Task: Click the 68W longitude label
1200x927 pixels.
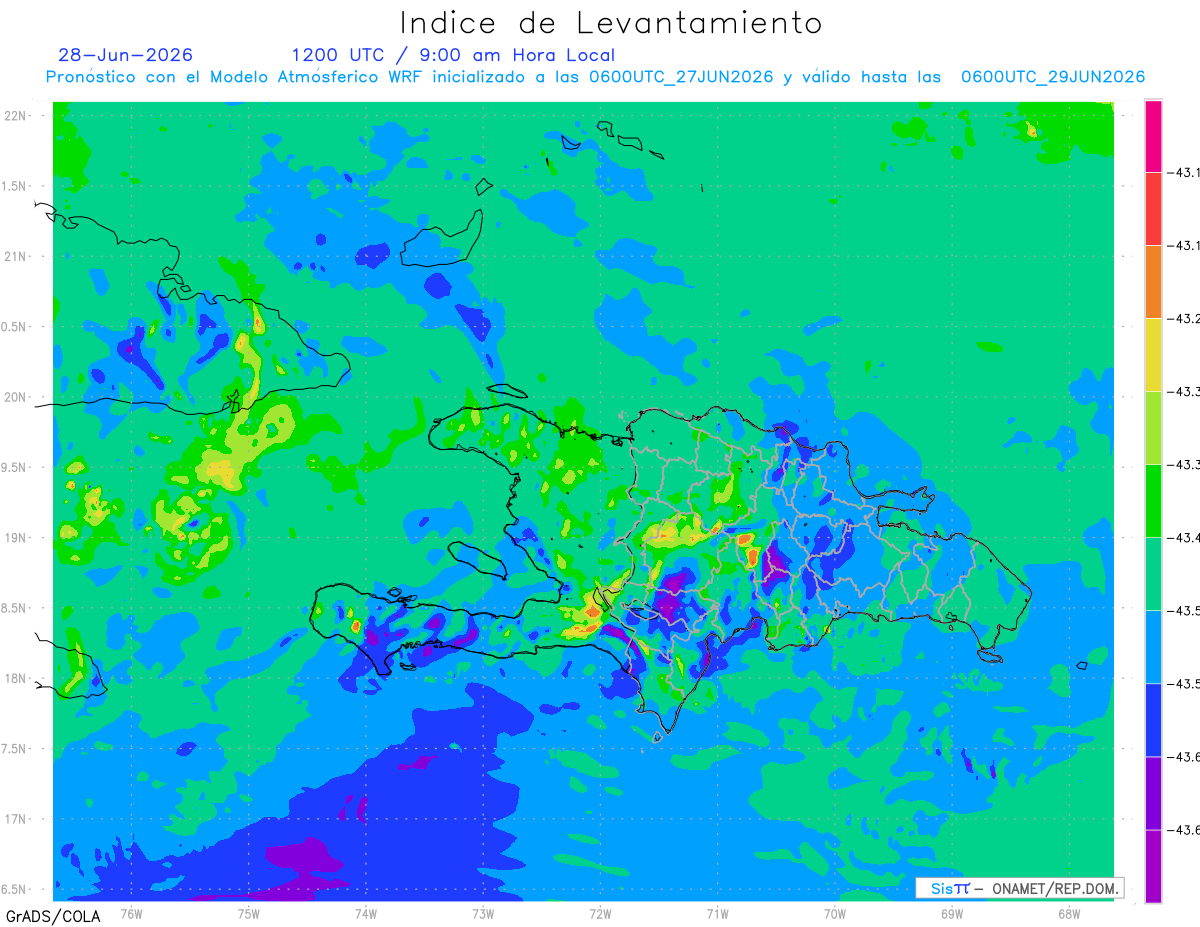Action: tap(1069, 913)
